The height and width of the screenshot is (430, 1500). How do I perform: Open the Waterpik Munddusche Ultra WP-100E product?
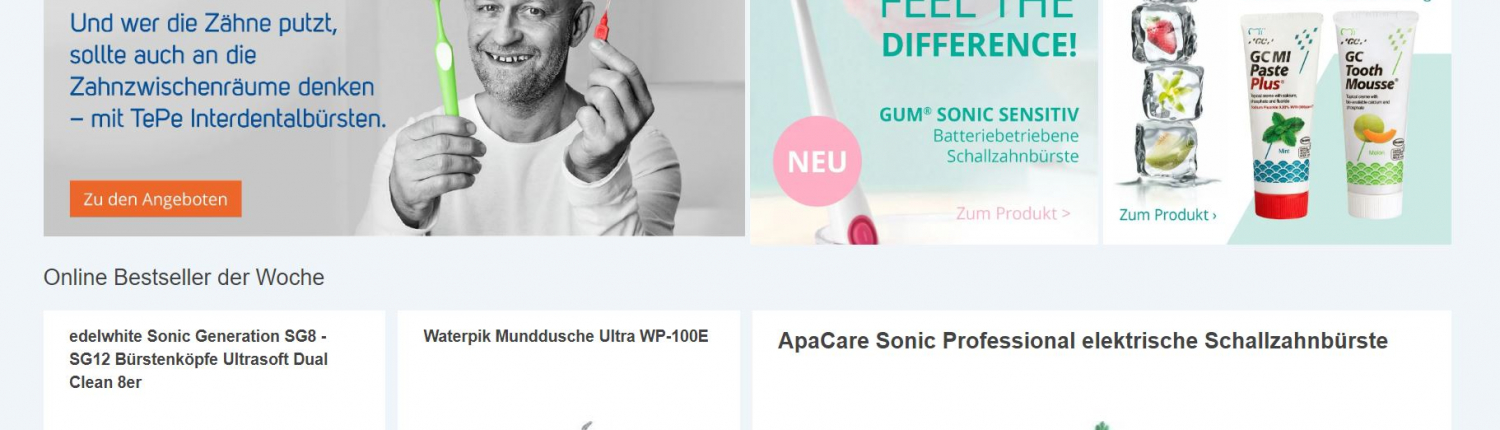[565, 336]
